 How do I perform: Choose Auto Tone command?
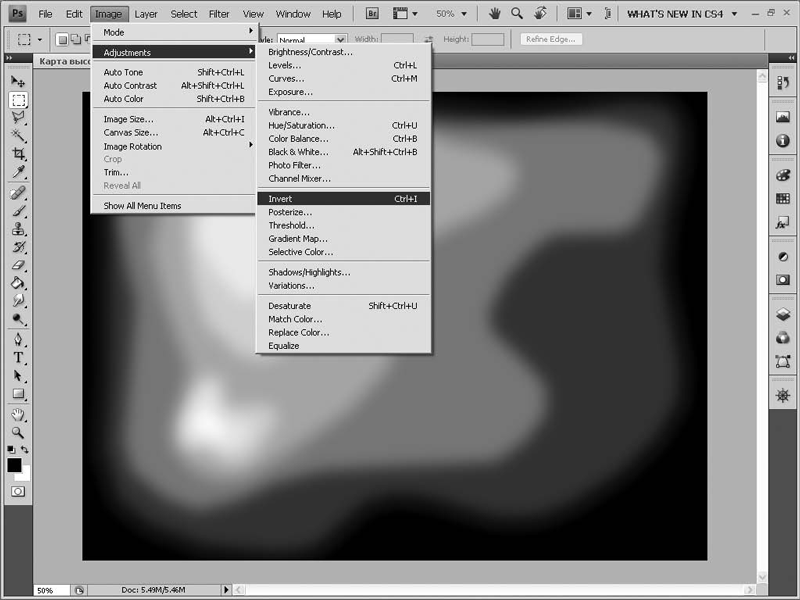[x=174, y=72]
